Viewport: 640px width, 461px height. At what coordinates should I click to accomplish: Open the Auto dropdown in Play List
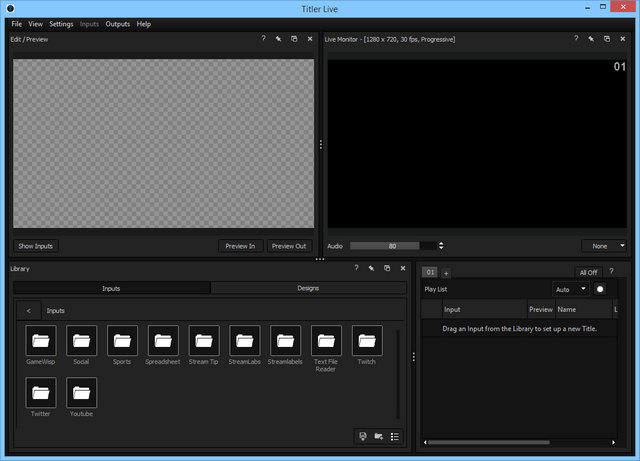[571, 289]
